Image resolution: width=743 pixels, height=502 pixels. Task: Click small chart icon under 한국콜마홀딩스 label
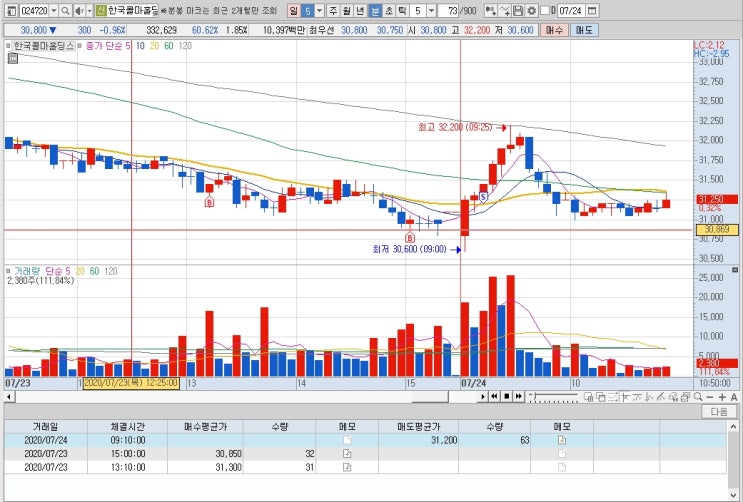(13, 58)
